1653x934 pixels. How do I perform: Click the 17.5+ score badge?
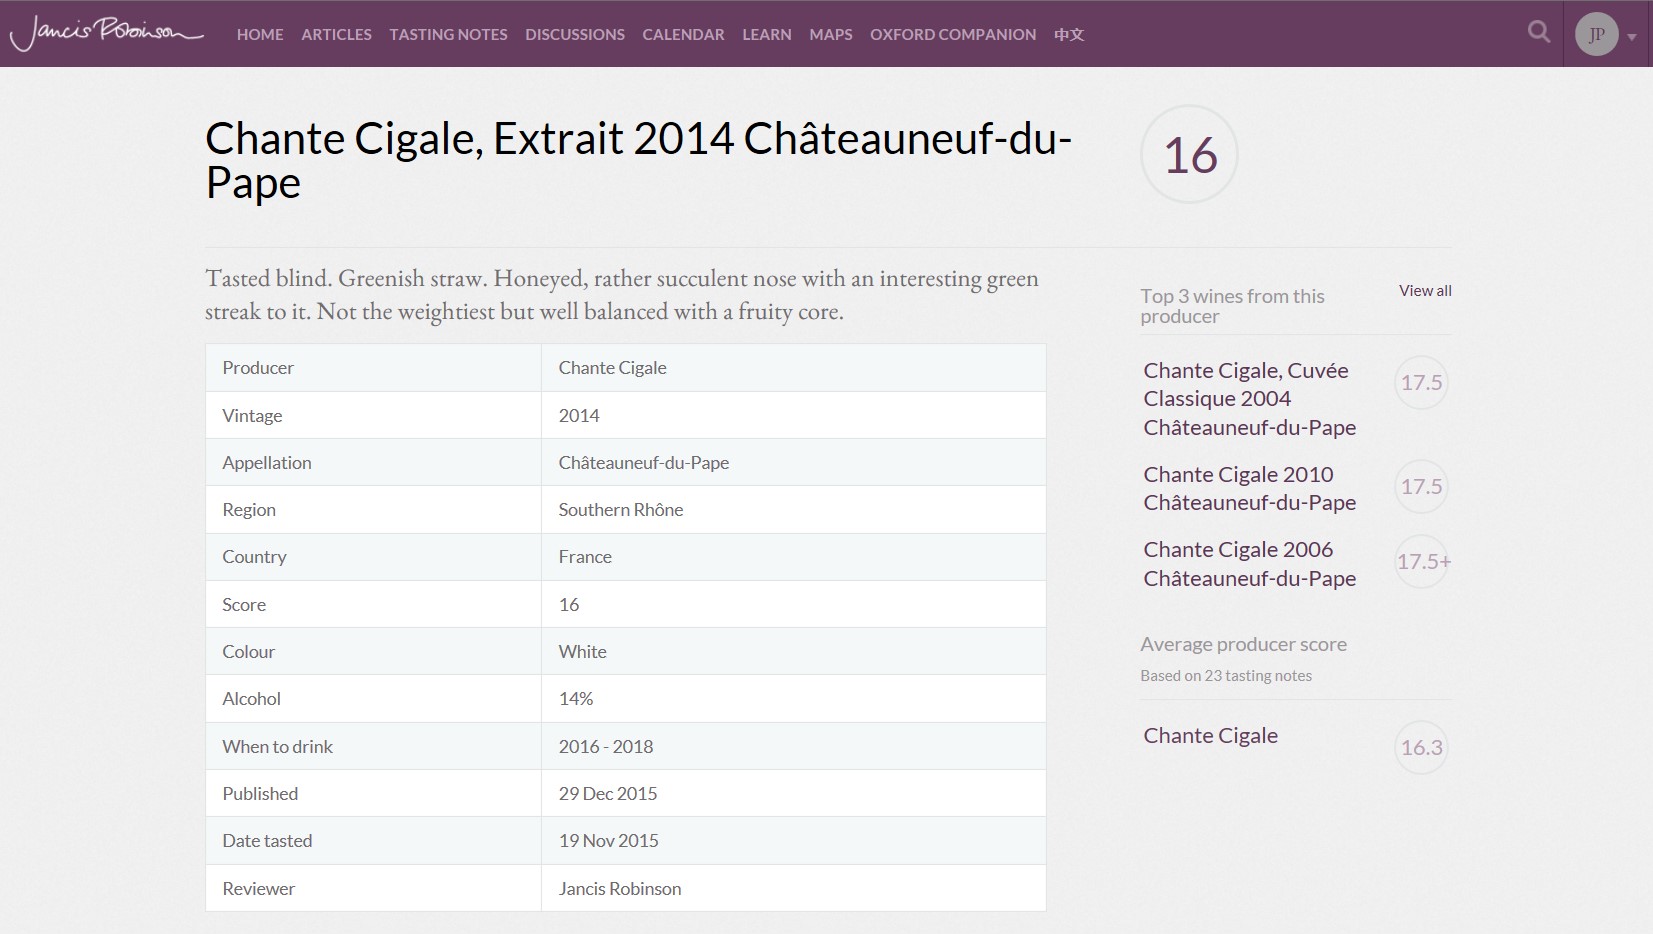(1422, 561)
